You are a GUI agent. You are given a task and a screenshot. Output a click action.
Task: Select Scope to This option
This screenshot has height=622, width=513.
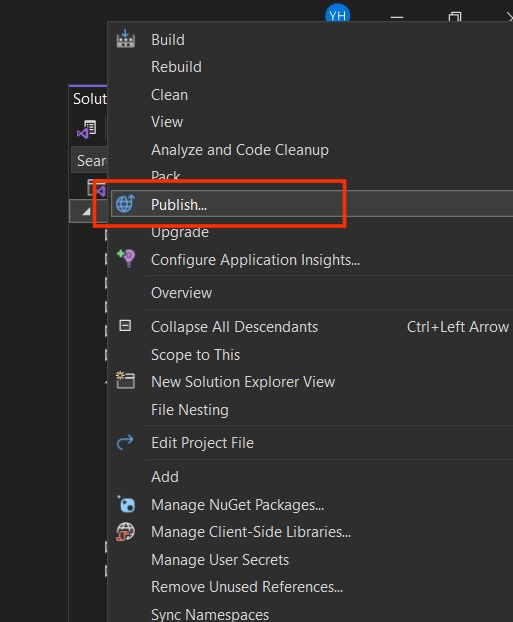click(x=195, y=355)
